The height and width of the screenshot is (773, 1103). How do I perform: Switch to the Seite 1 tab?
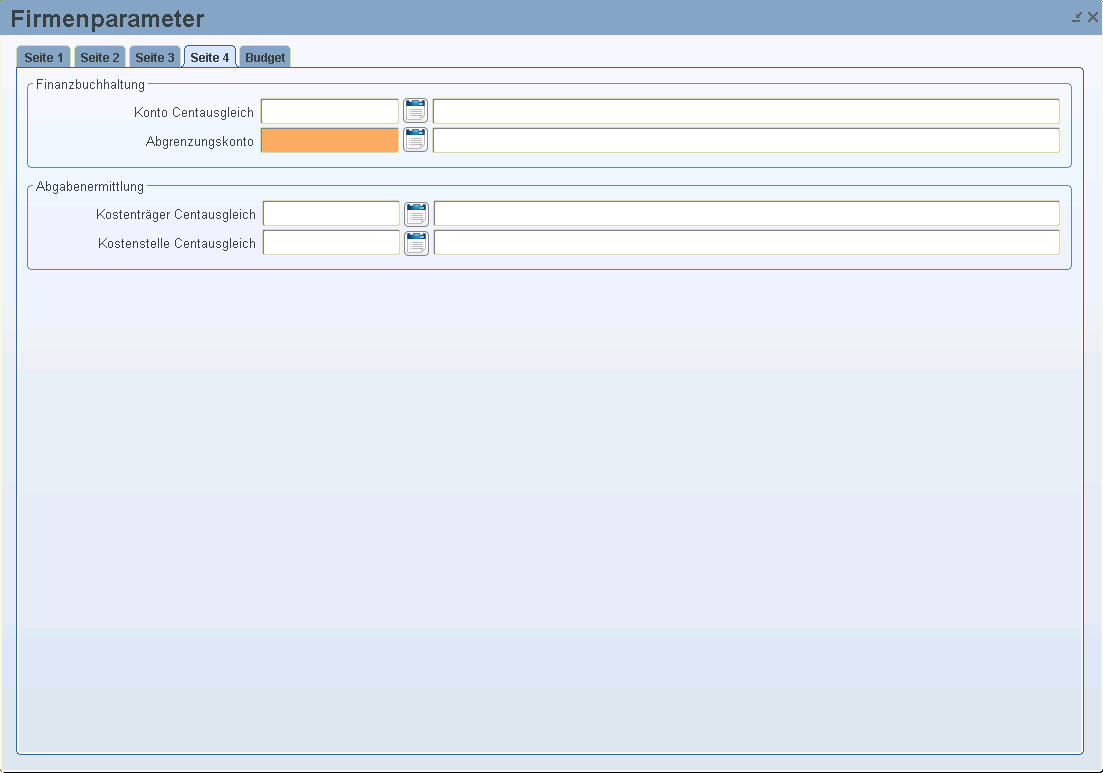(x=44, y=57)
